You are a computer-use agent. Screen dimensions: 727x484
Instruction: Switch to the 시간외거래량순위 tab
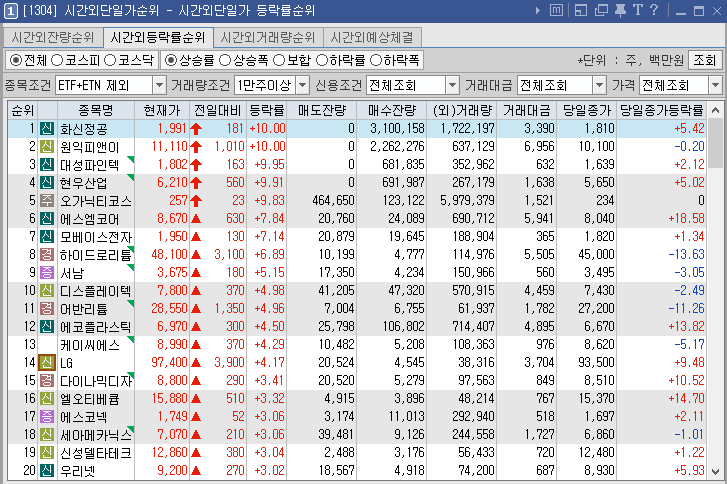(x=268, y=38)
